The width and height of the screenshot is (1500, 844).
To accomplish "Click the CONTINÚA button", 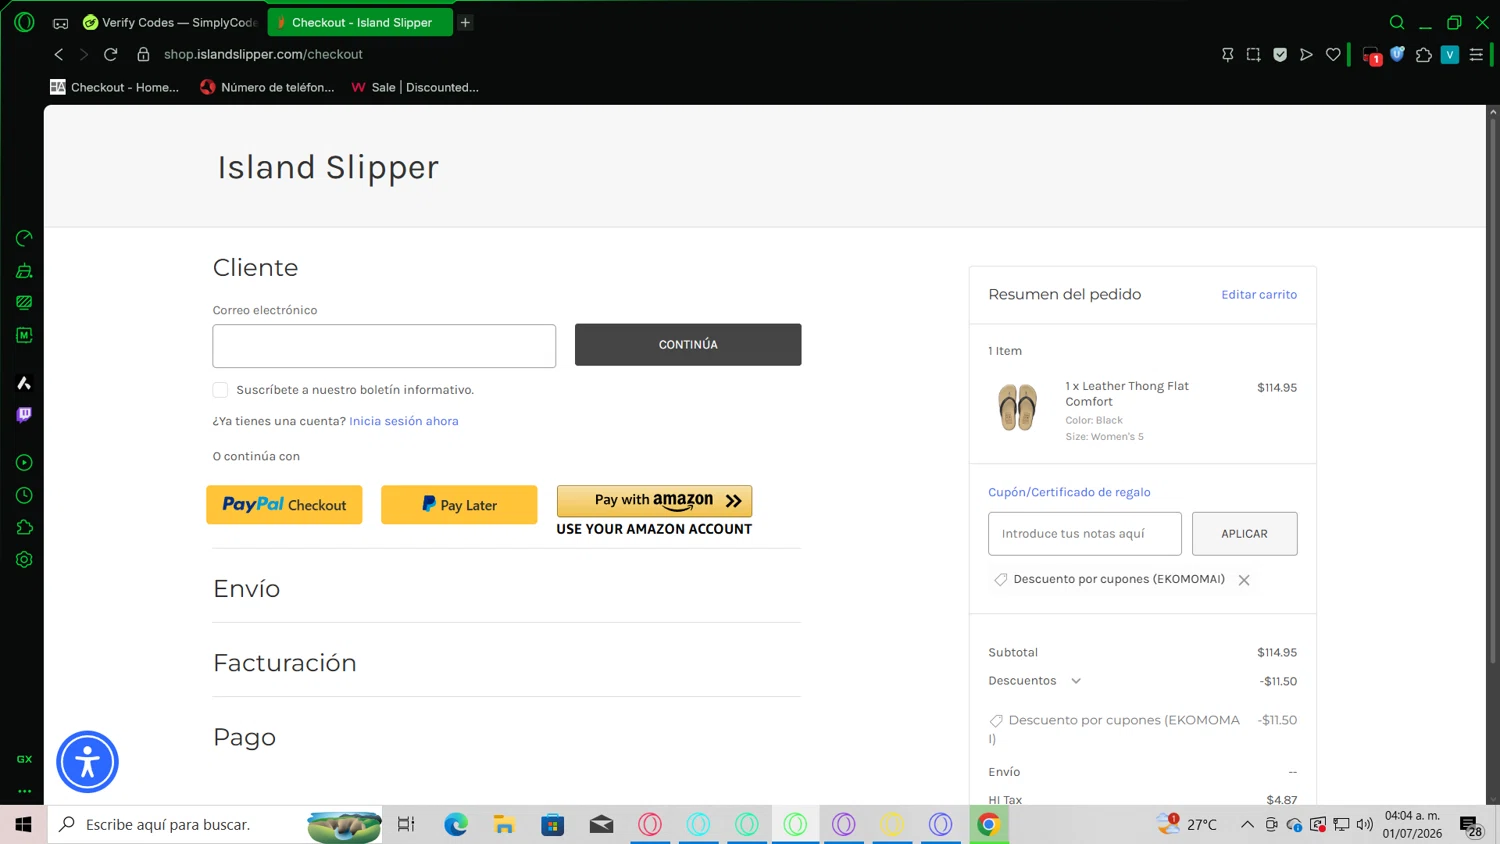I will tap(688, 345).
